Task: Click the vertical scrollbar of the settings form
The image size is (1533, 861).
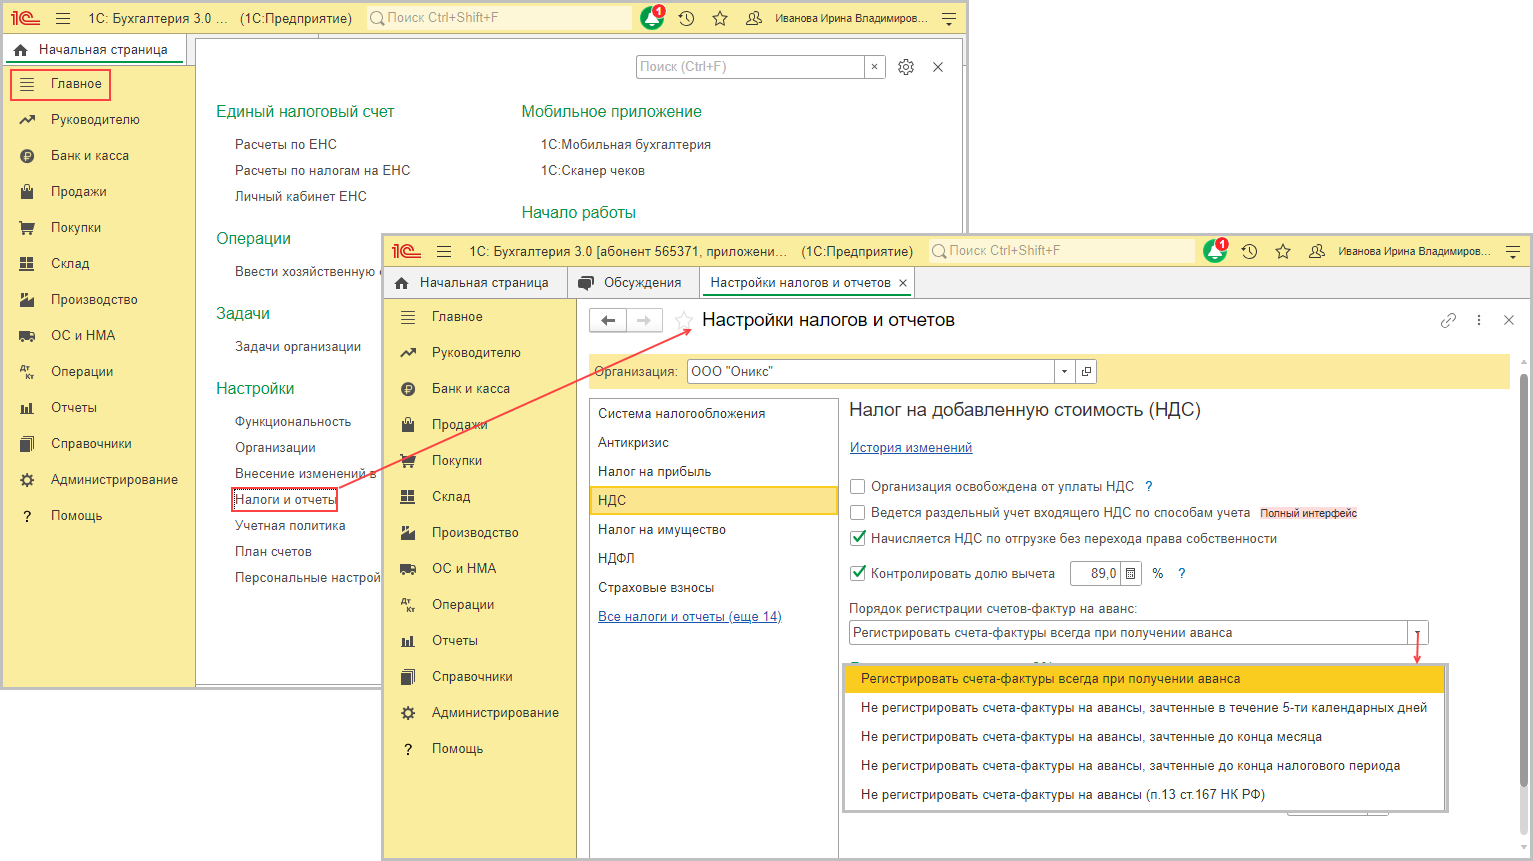Action: 1524,580
